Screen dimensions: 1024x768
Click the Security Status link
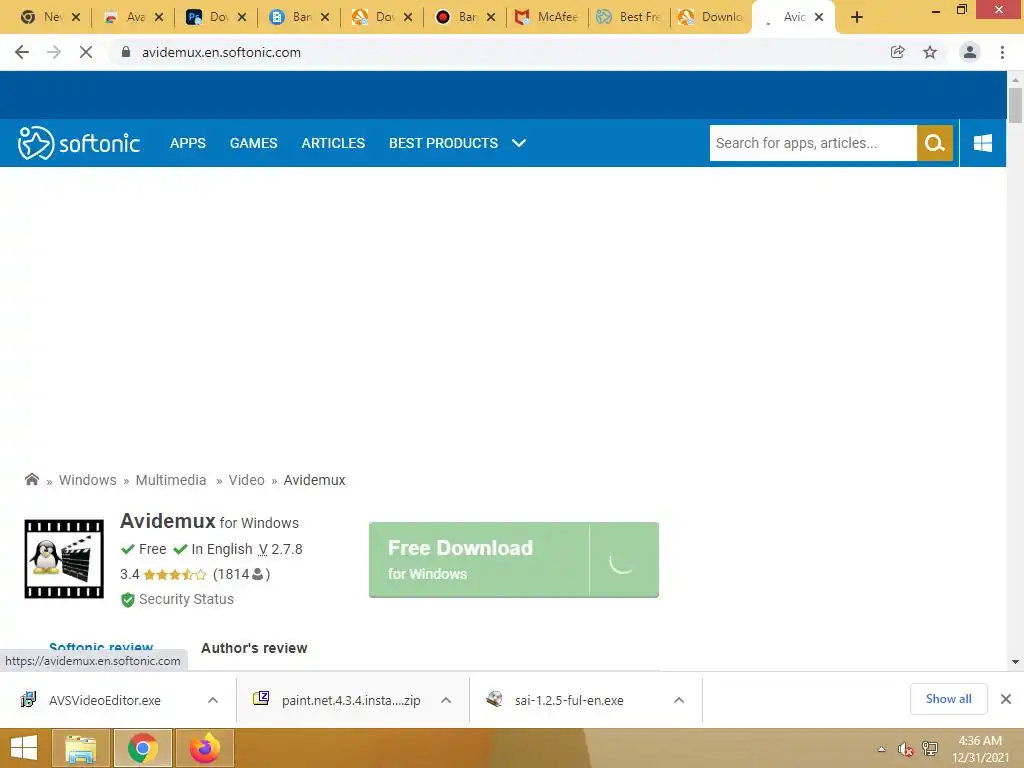pos(186,599)
